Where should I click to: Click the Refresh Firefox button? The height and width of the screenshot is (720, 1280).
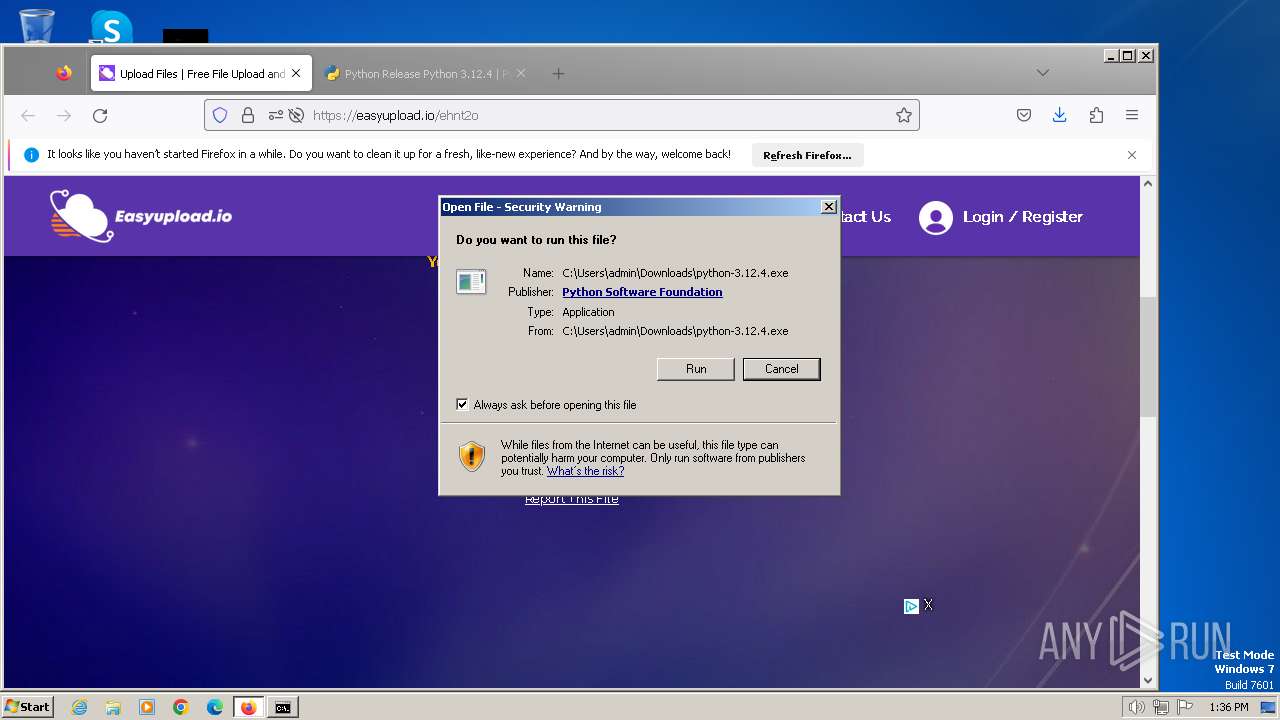[x=807, y=155]
